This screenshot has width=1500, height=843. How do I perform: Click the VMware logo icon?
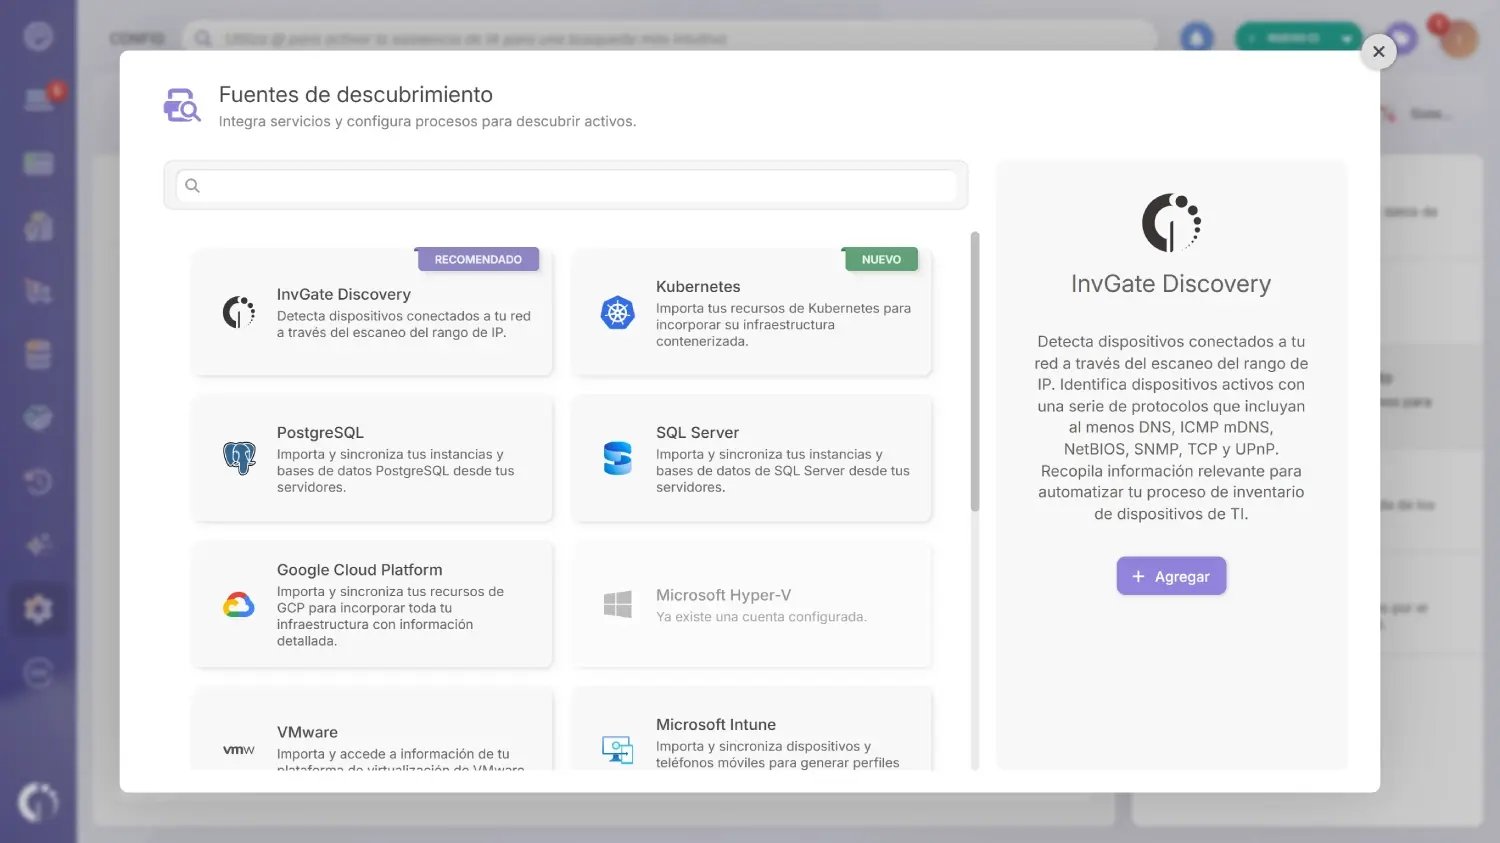[239, 750]
